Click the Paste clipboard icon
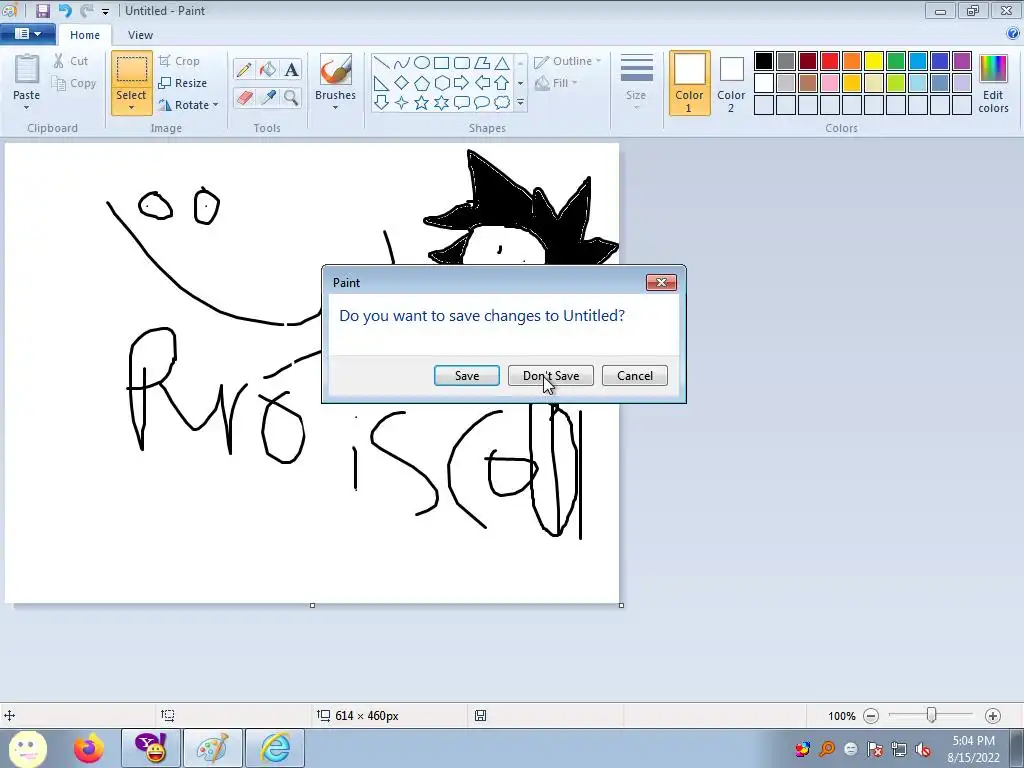The image size is (1024, 768). tap(27, 69)
